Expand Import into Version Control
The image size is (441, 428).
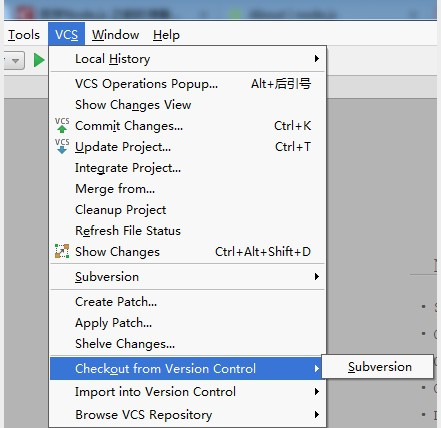(x=188, y=392)
